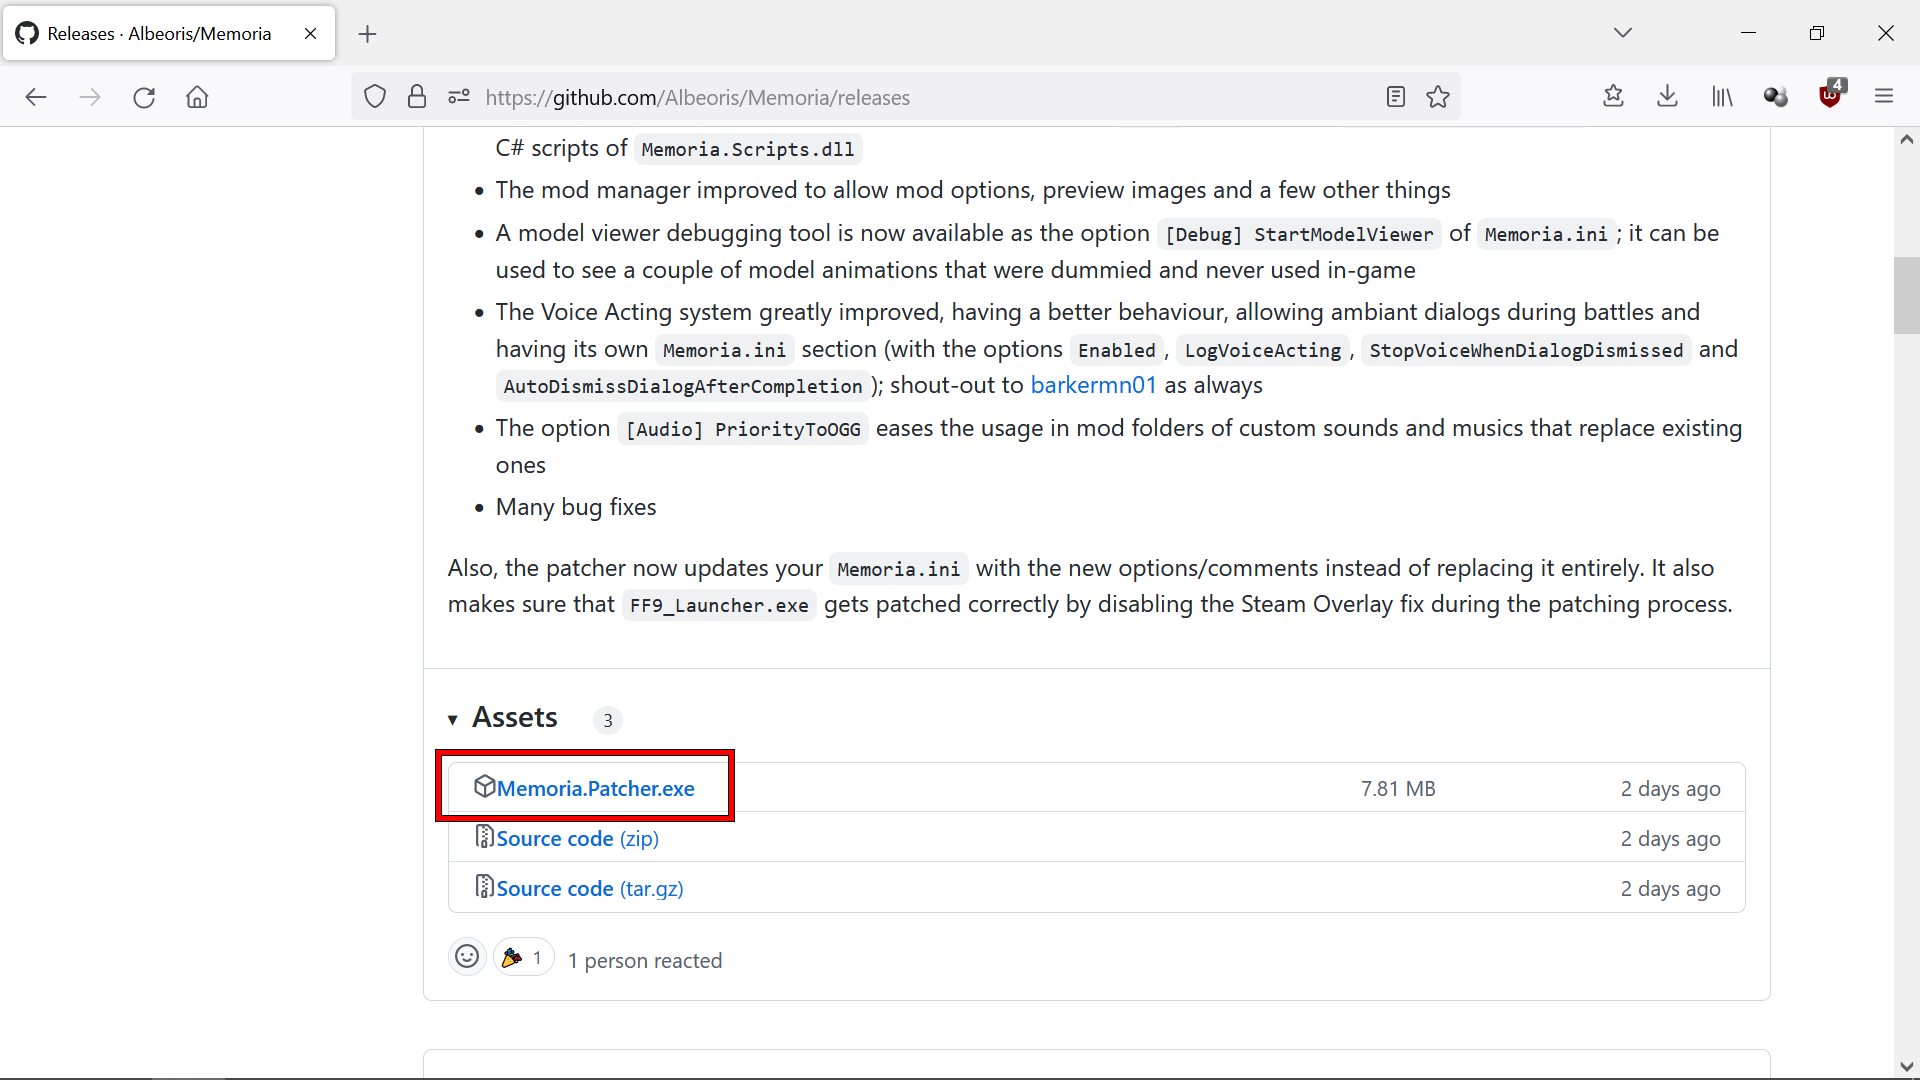The width and height of the screenshot is (1920, 1080).
Task: Click the Assets count badge showing 3
Action: [608, 720]
